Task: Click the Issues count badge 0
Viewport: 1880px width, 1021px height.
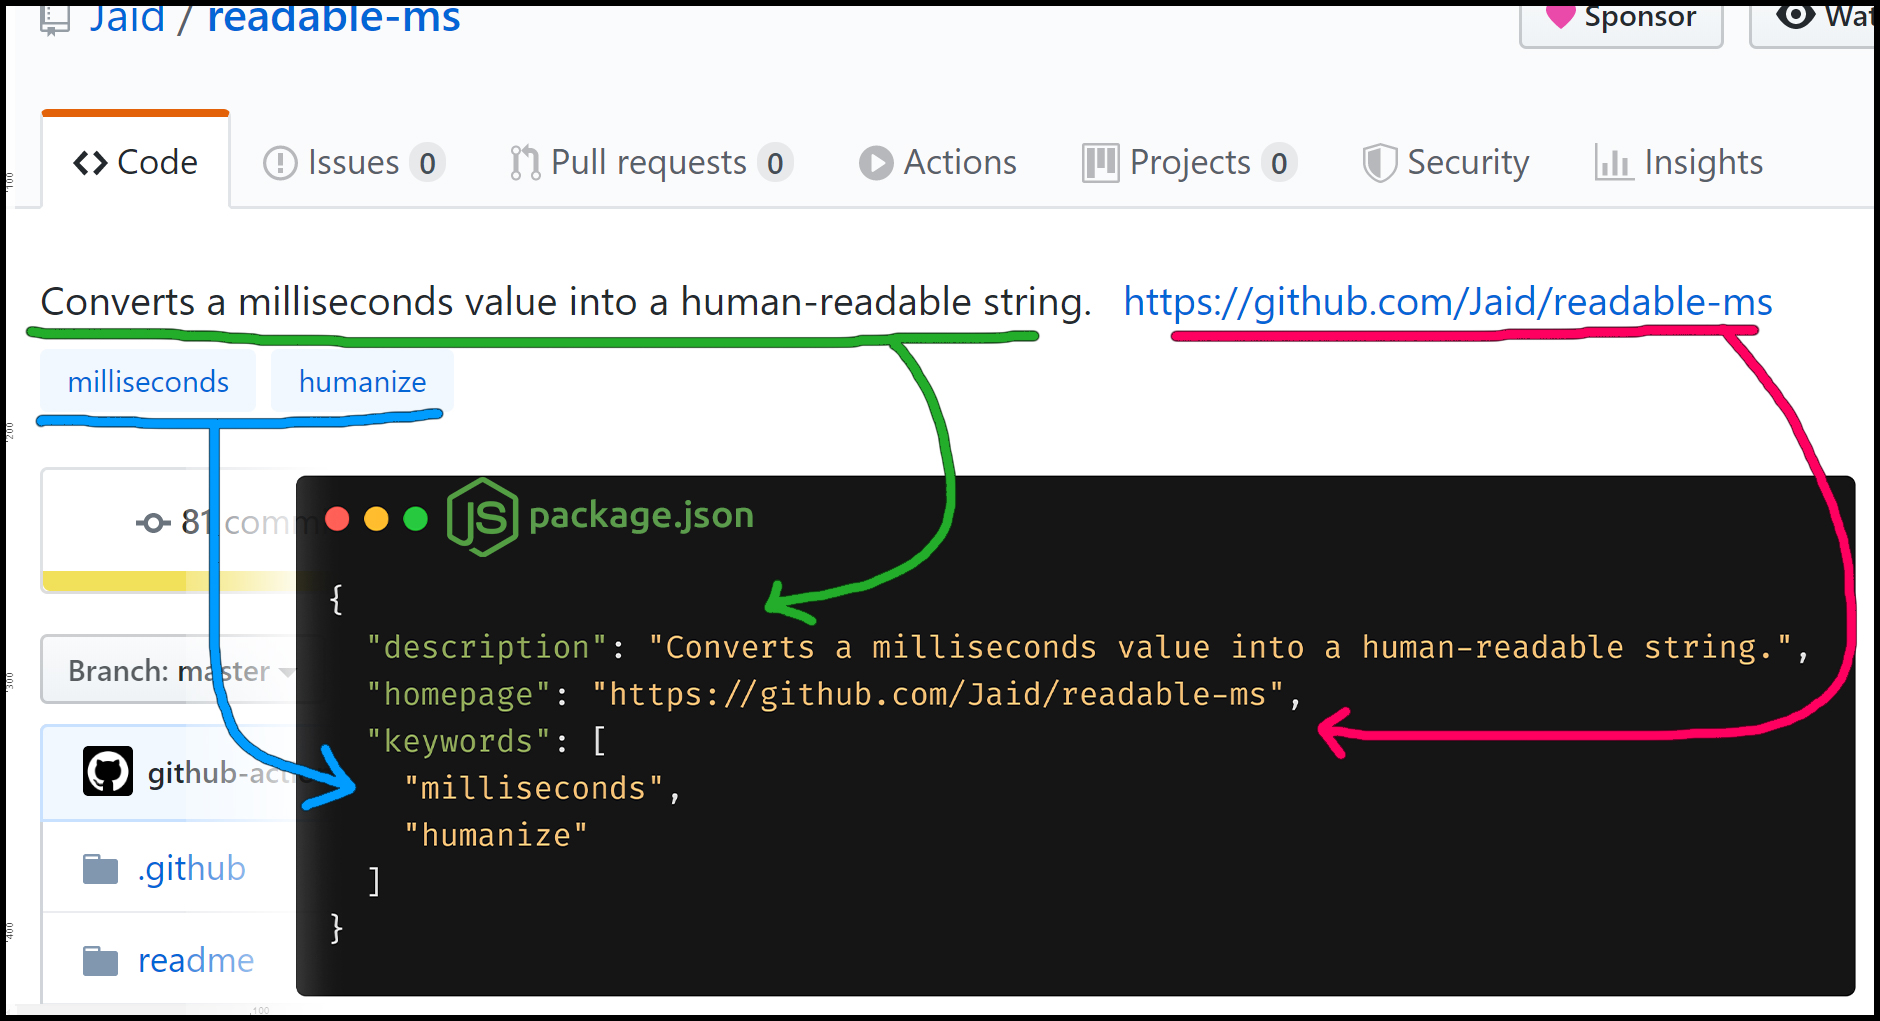Action: (427, 163)
